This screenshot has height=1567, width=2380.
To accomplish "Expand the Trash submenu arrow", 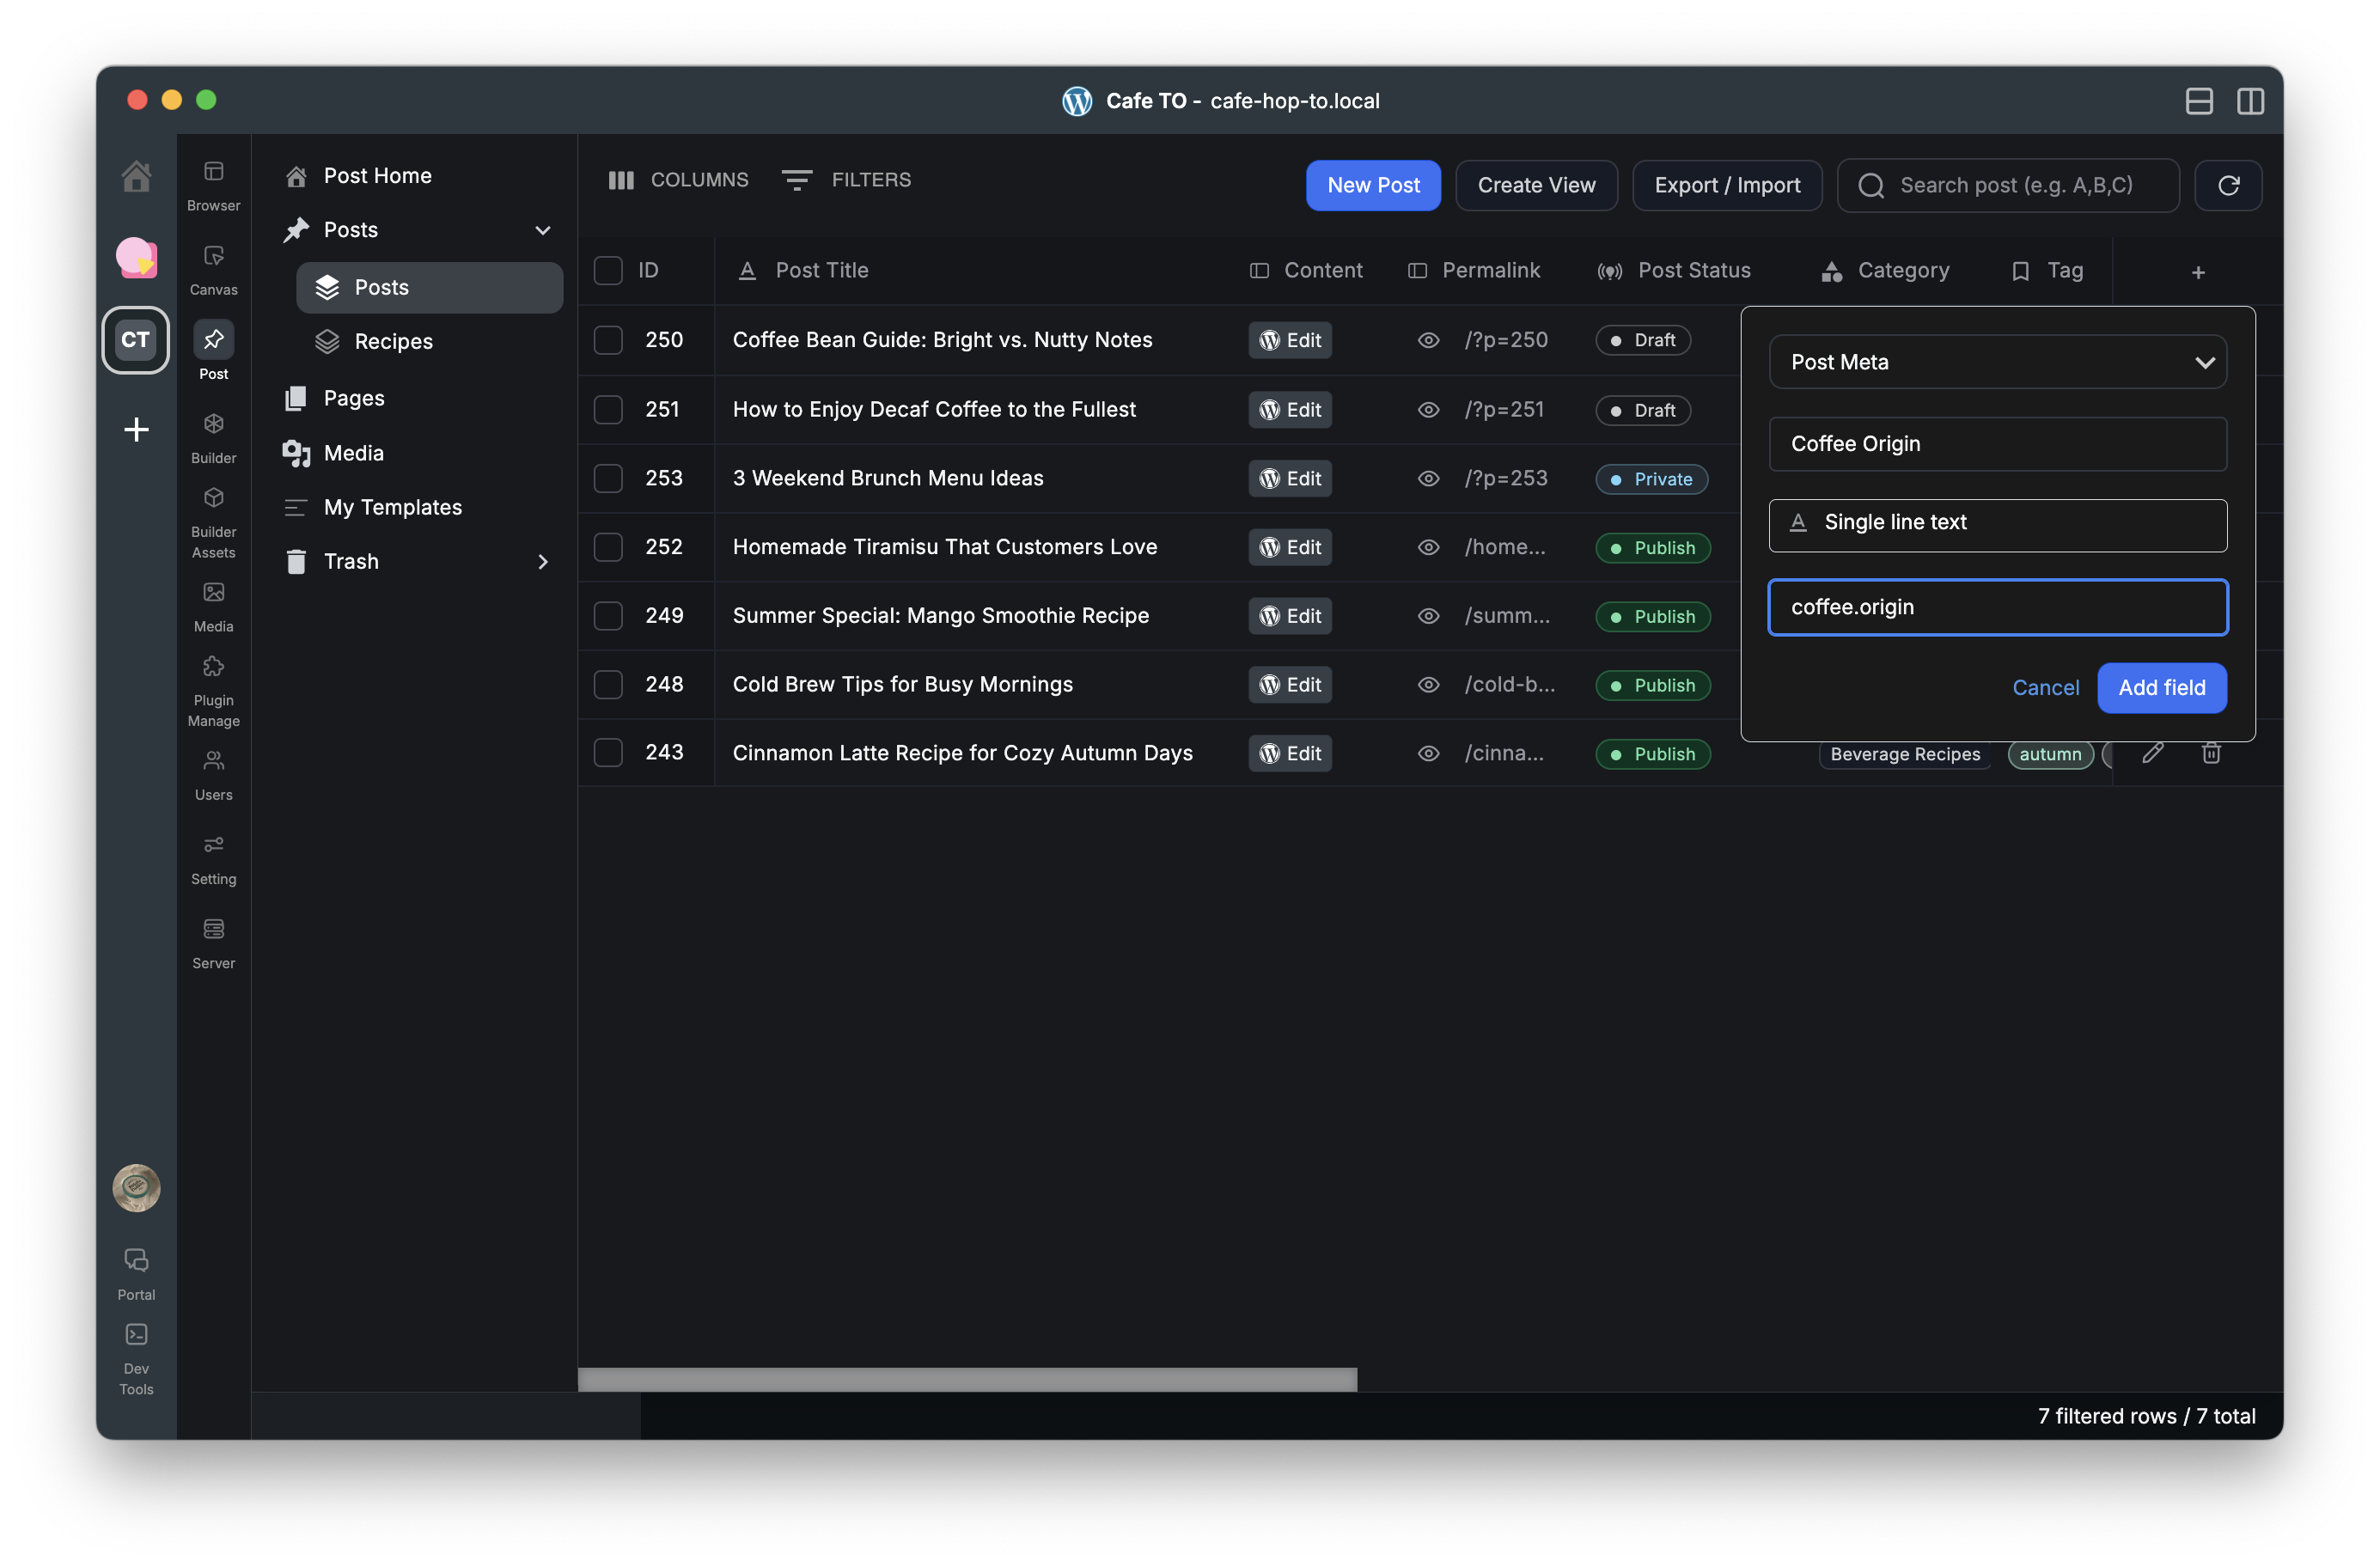I will pyautogui.click(x=543, y=562).
